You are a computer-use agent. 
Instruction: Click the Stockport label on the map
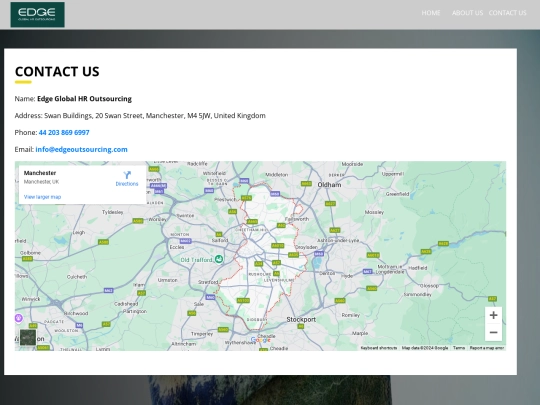(x=301, y=320)
